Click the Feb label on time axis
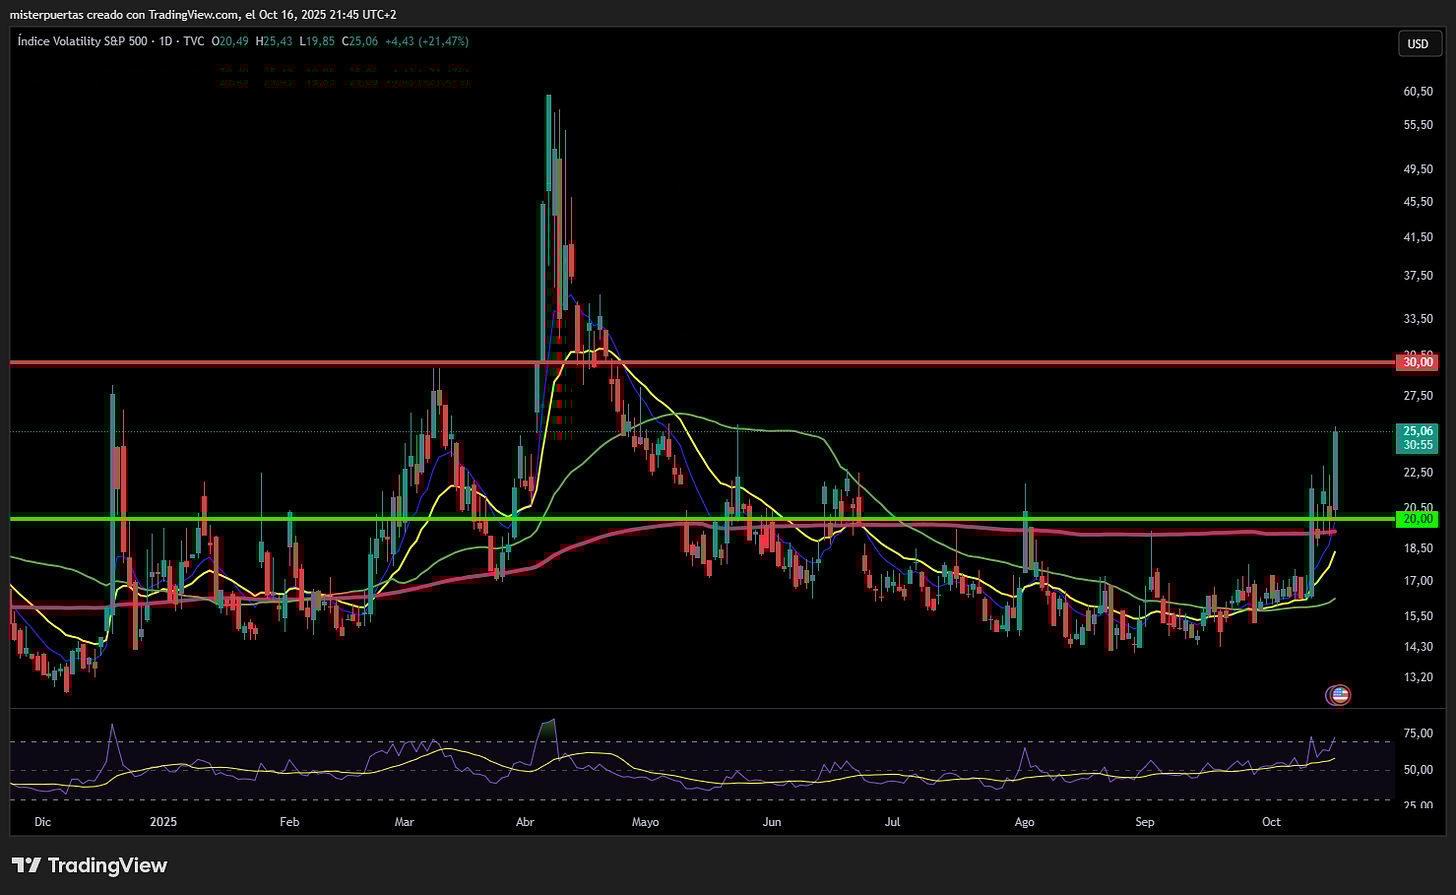This screenshot has height=895, width=1456. tap(289, 822)
